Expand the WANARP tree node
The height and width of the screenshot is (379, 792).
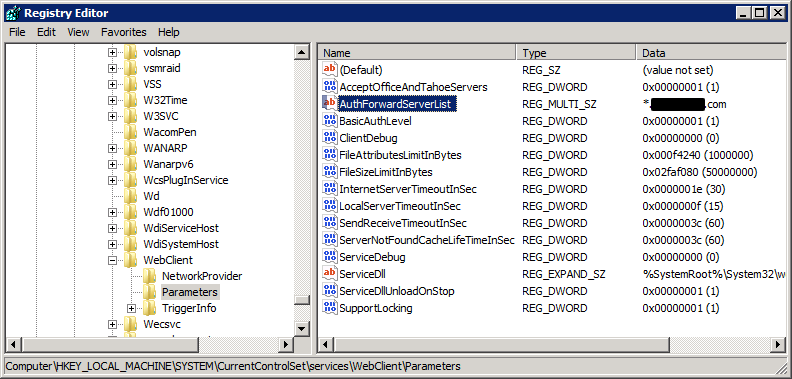click(112, 149)
